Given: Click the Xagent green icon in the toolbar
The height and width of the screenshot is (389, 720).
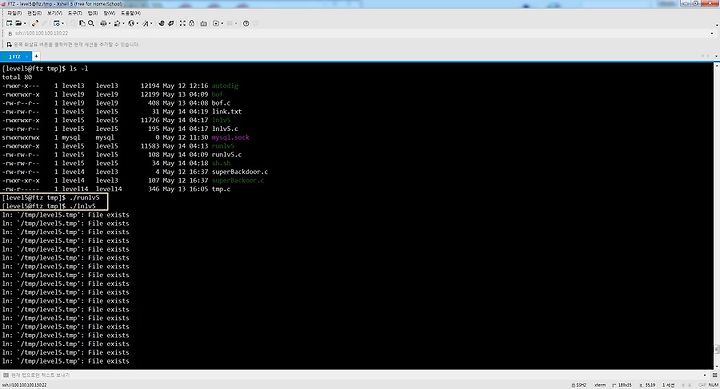Looking at the screenshot, I should coord(171,23).
